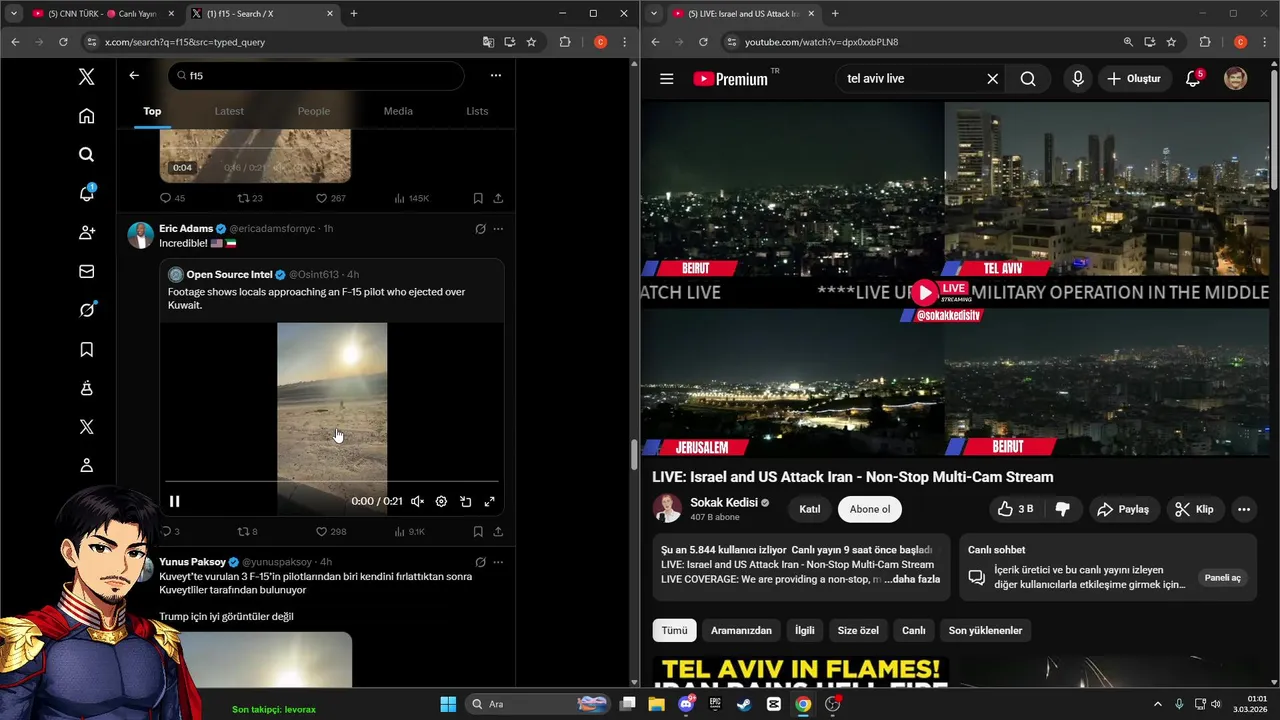Select Size özel filter chip
The width and height of the screenshot is (1280, 720).
pos(858,630)
